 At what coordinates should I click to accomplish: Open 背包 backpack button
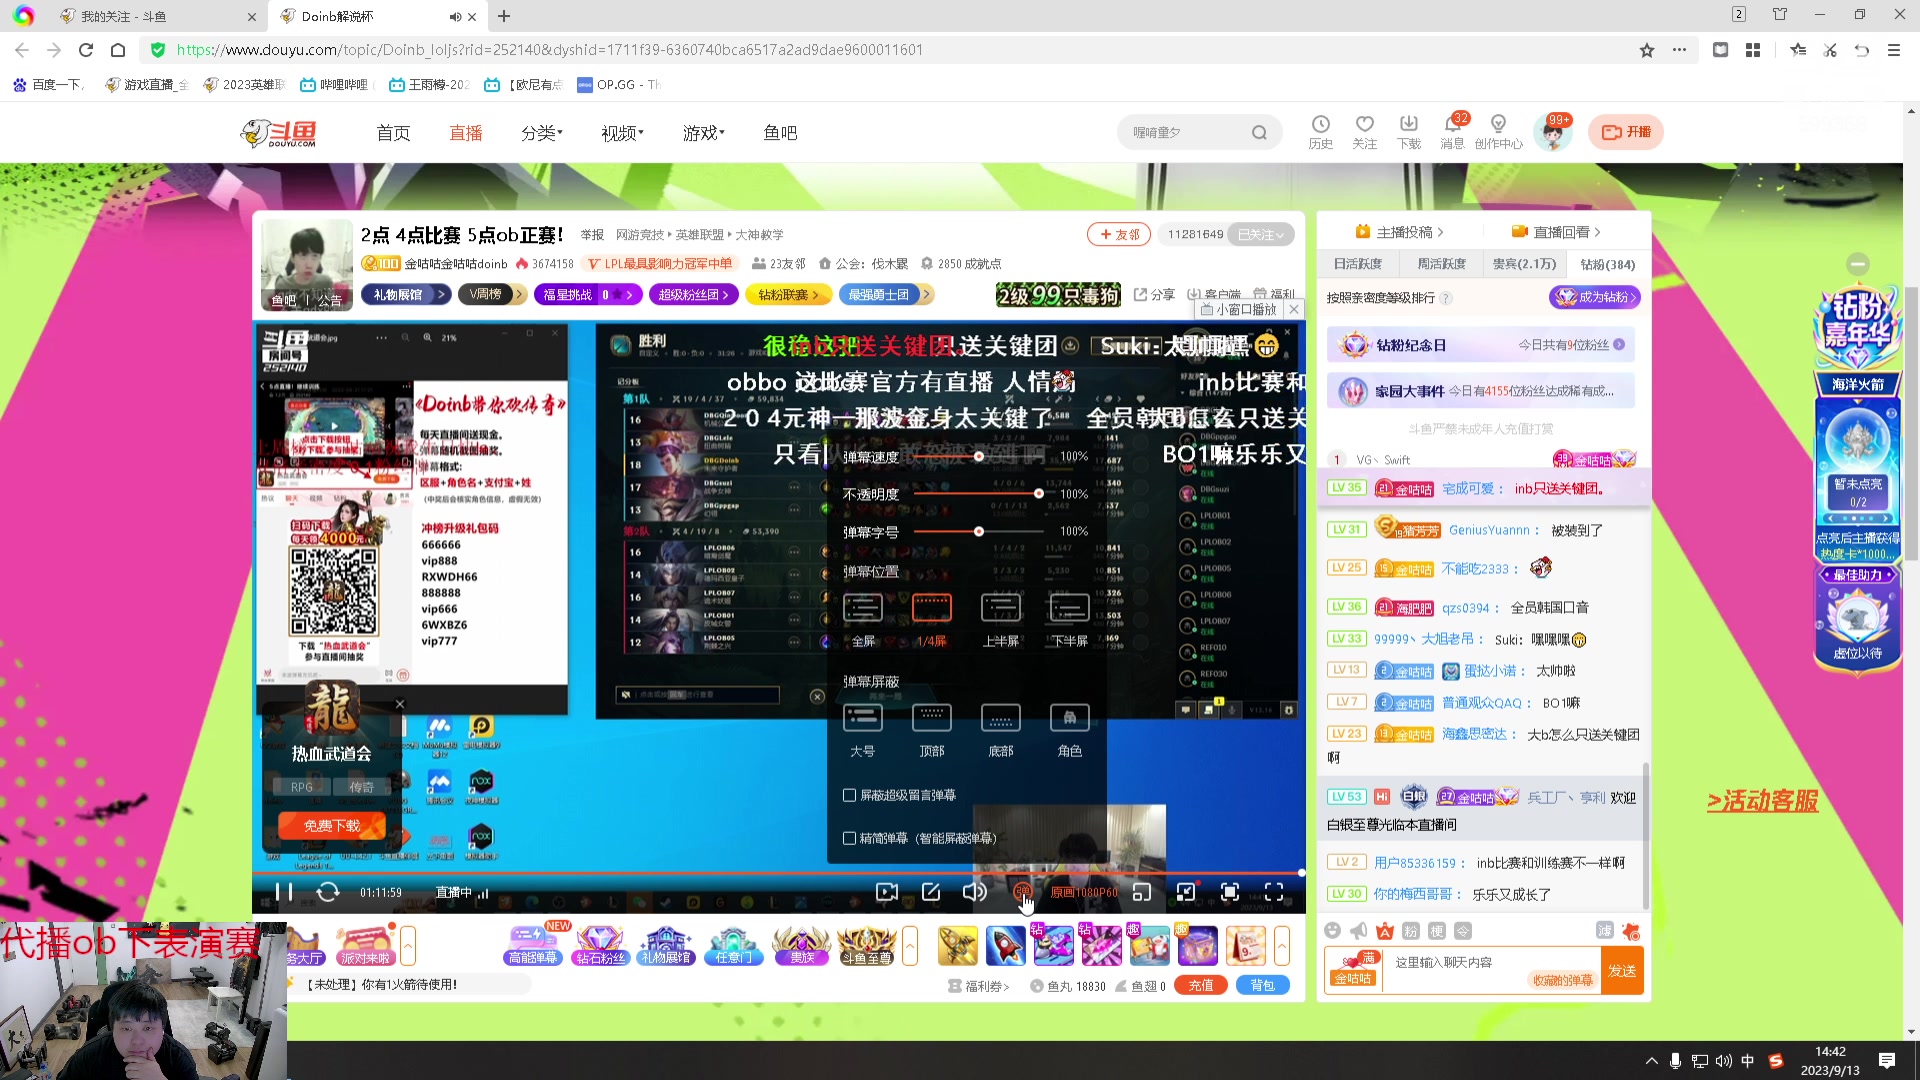point(1263,986)
